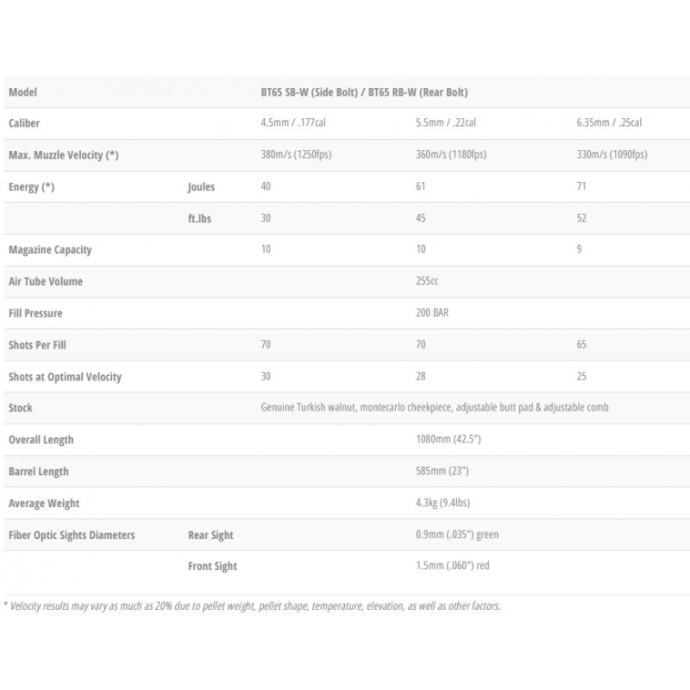This screenshot has width=690, height=690.
Task: Select the 6.35mm / .25cal caliber cell
Action: tap(609, 123)
